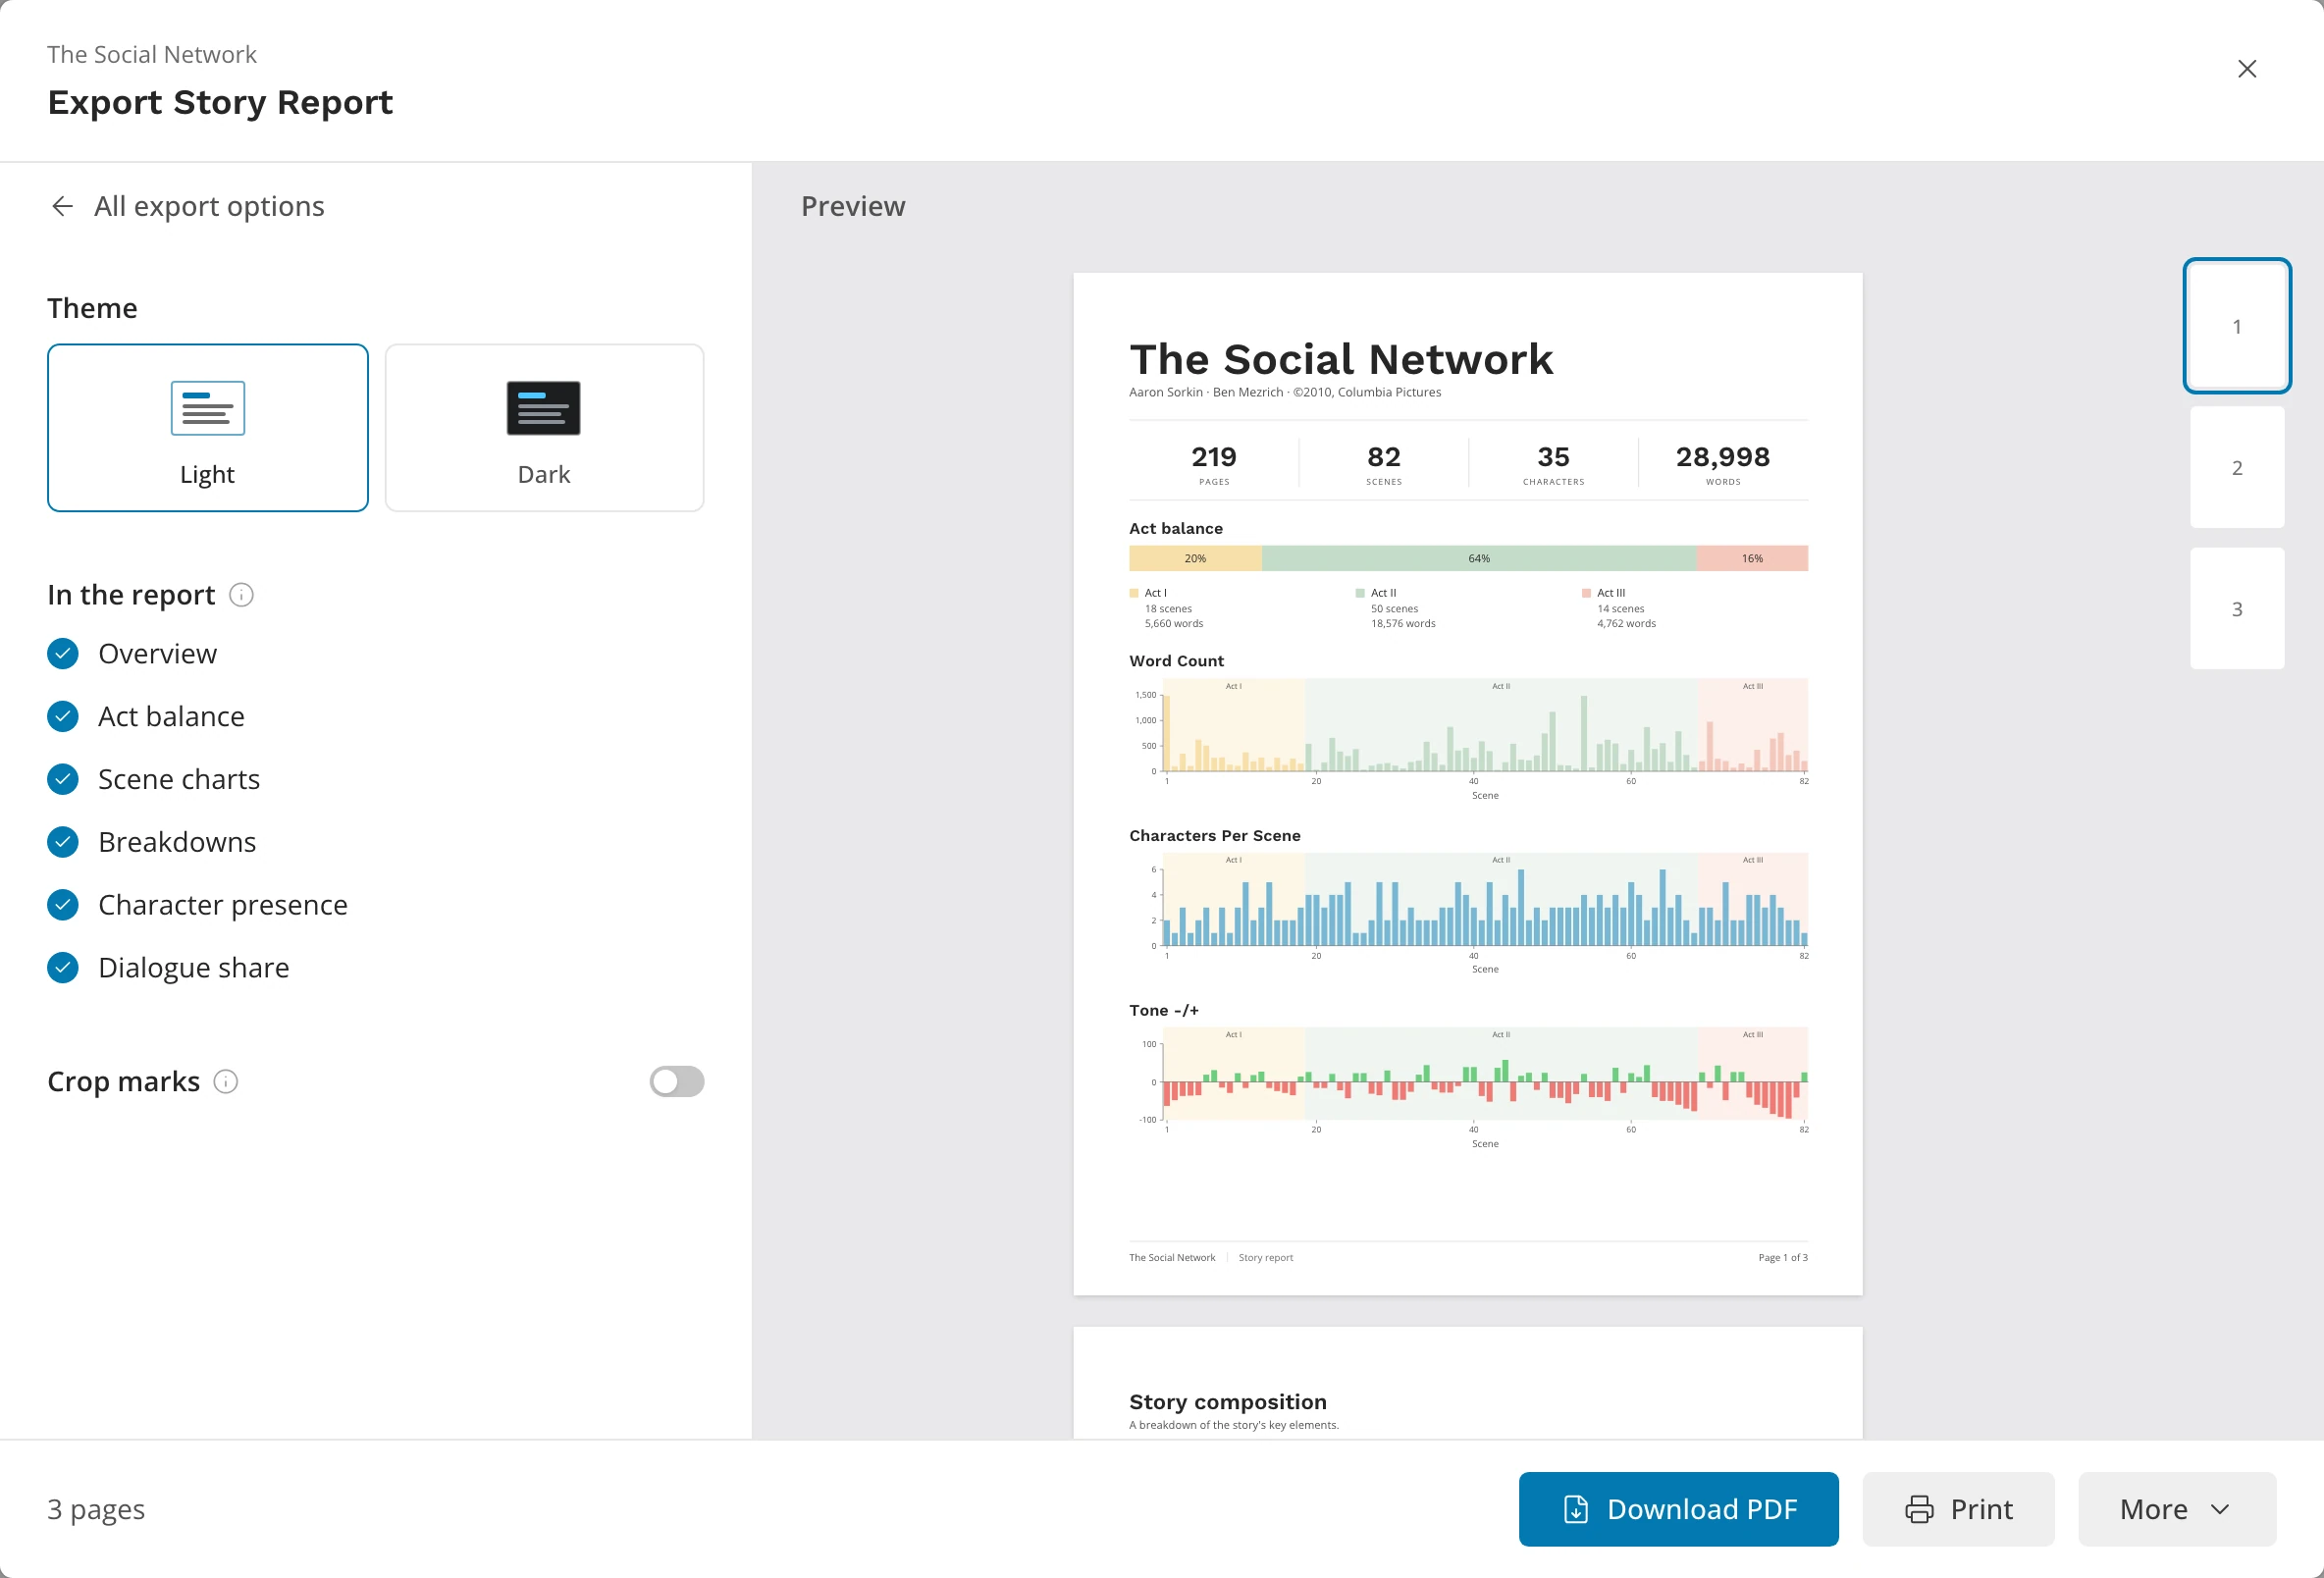This screenshot has width=2324, height=1578.
Task: Uncheck the Scene charts checkbox
Action: tap(63, 779)
